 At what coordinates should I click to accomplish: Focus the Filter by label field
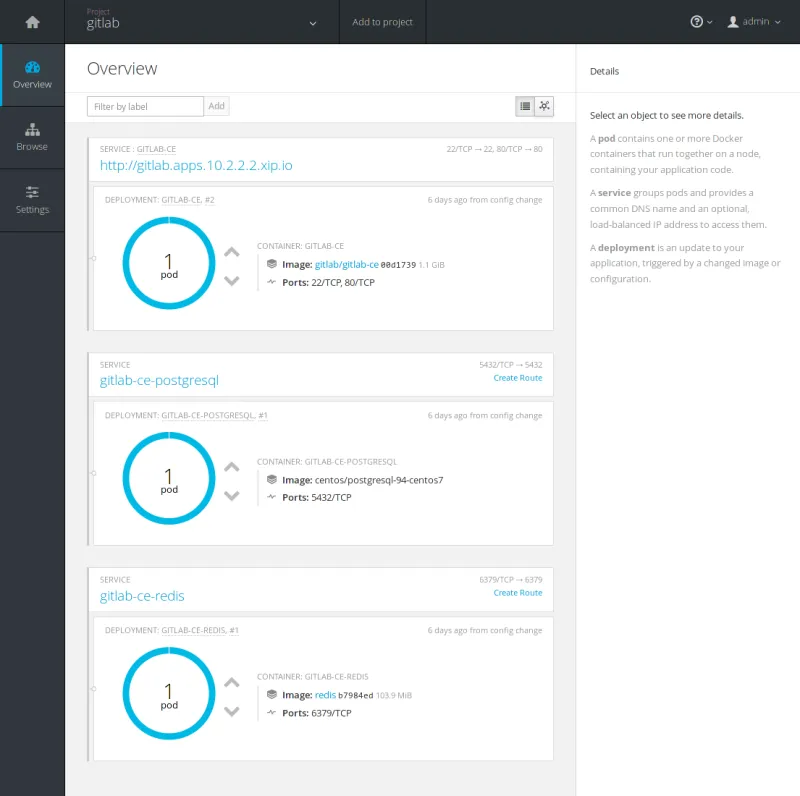click(x=146, y=106)
